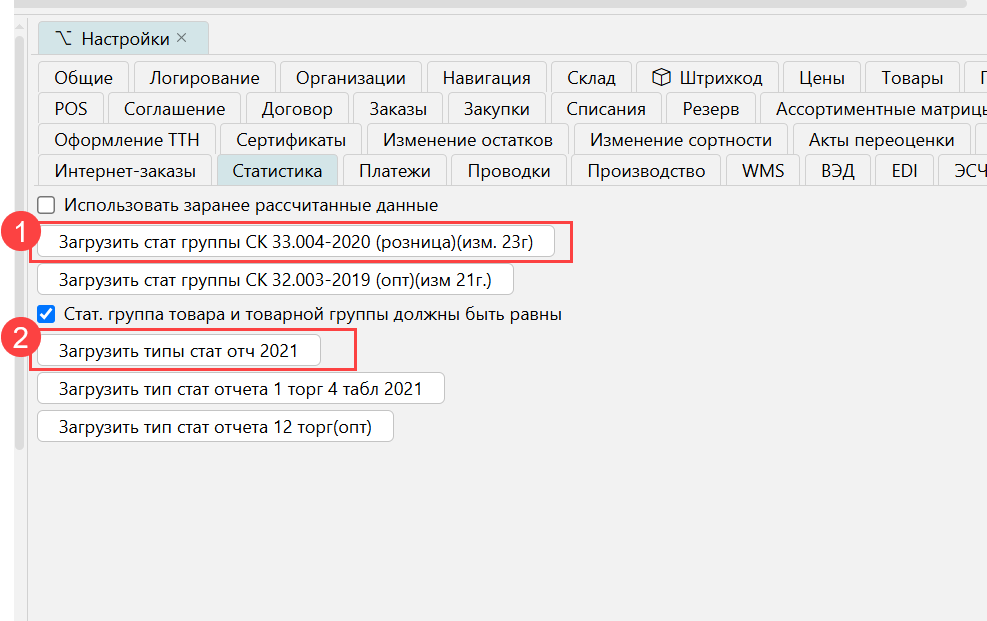This screenshot has width=987, height=621.
Task: Close the Настройки tab
Action: [181, 38]
